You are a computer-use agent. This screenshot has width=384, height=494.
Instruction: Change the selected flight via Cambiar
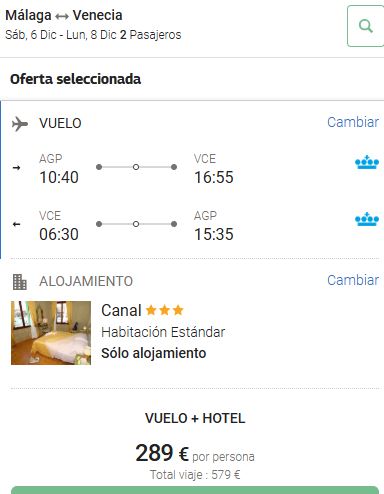tap(353, 122)
